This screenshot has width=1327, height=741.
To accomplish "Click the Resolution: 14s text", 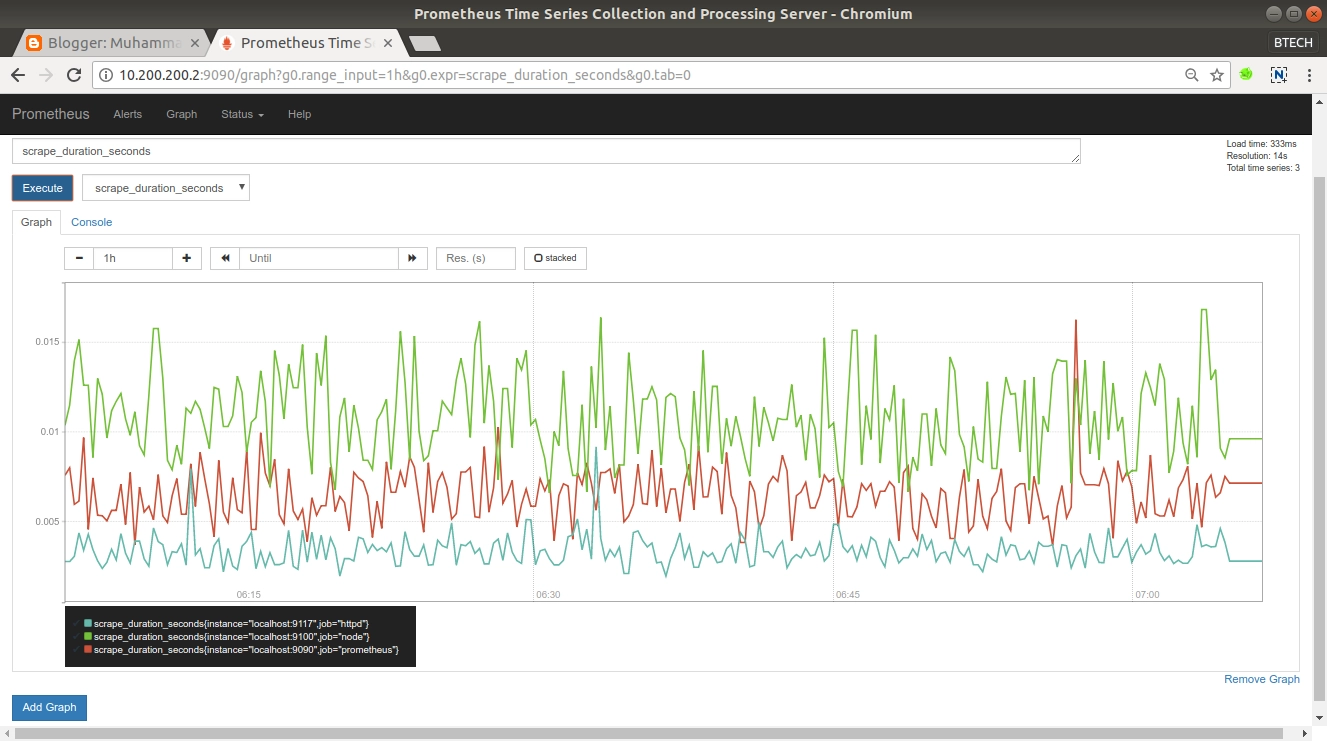I will point(1256,156).
